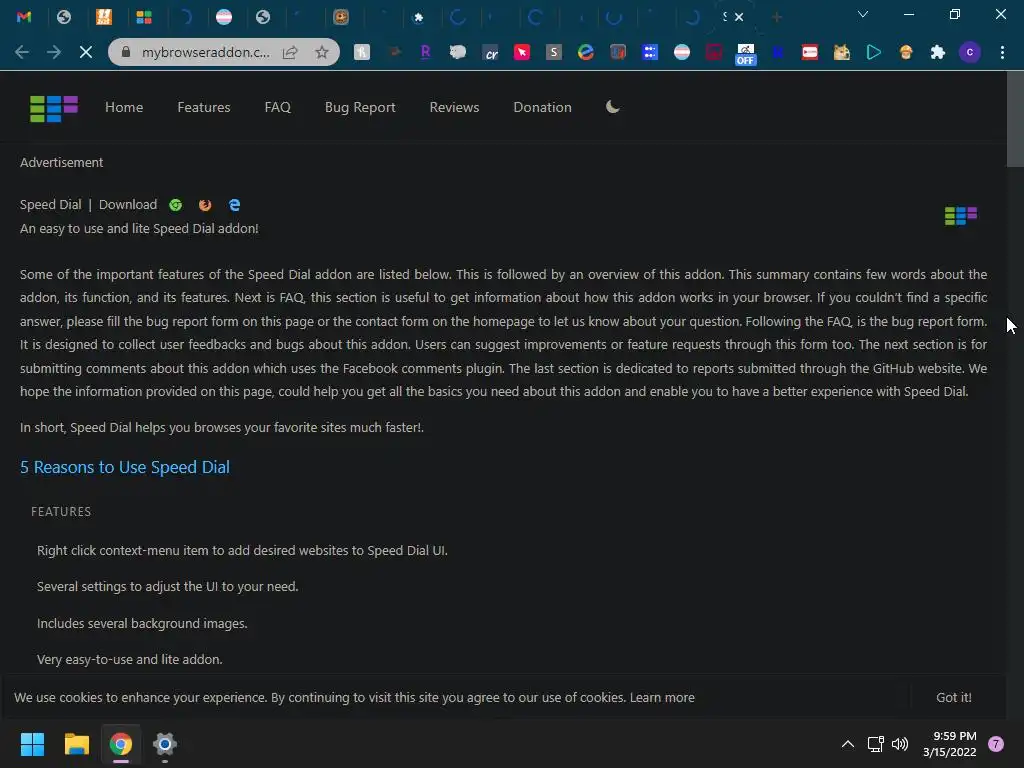Go forward in browser history
Image resolution: width=1024 pixels, height=768 pixels.
tap(54, 52)
